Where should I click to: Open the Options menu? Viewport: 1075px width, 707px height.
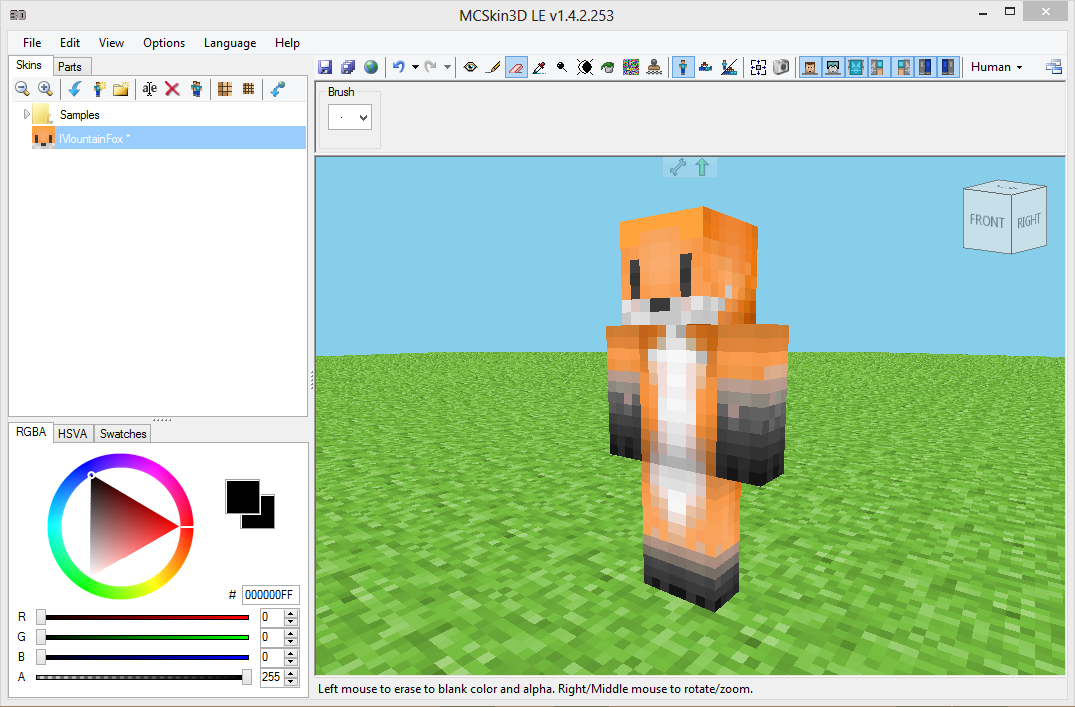coord(164,43)
